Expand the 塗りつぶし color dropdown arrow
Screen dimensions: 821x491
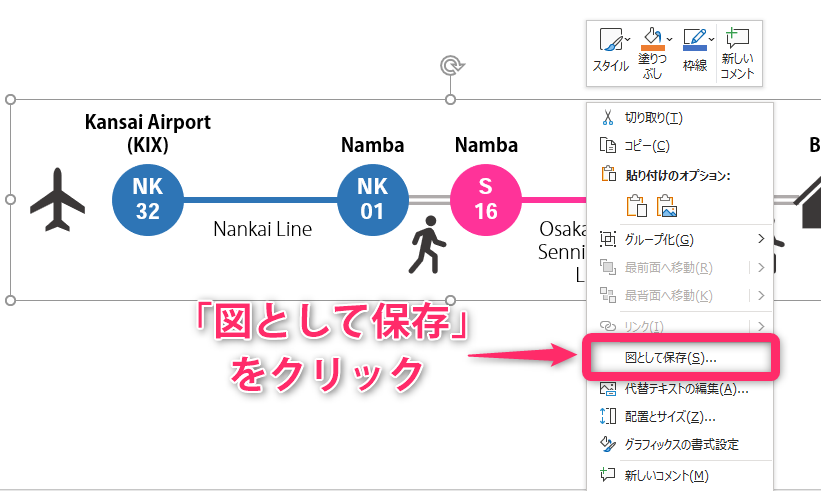[x=670, y=39]
